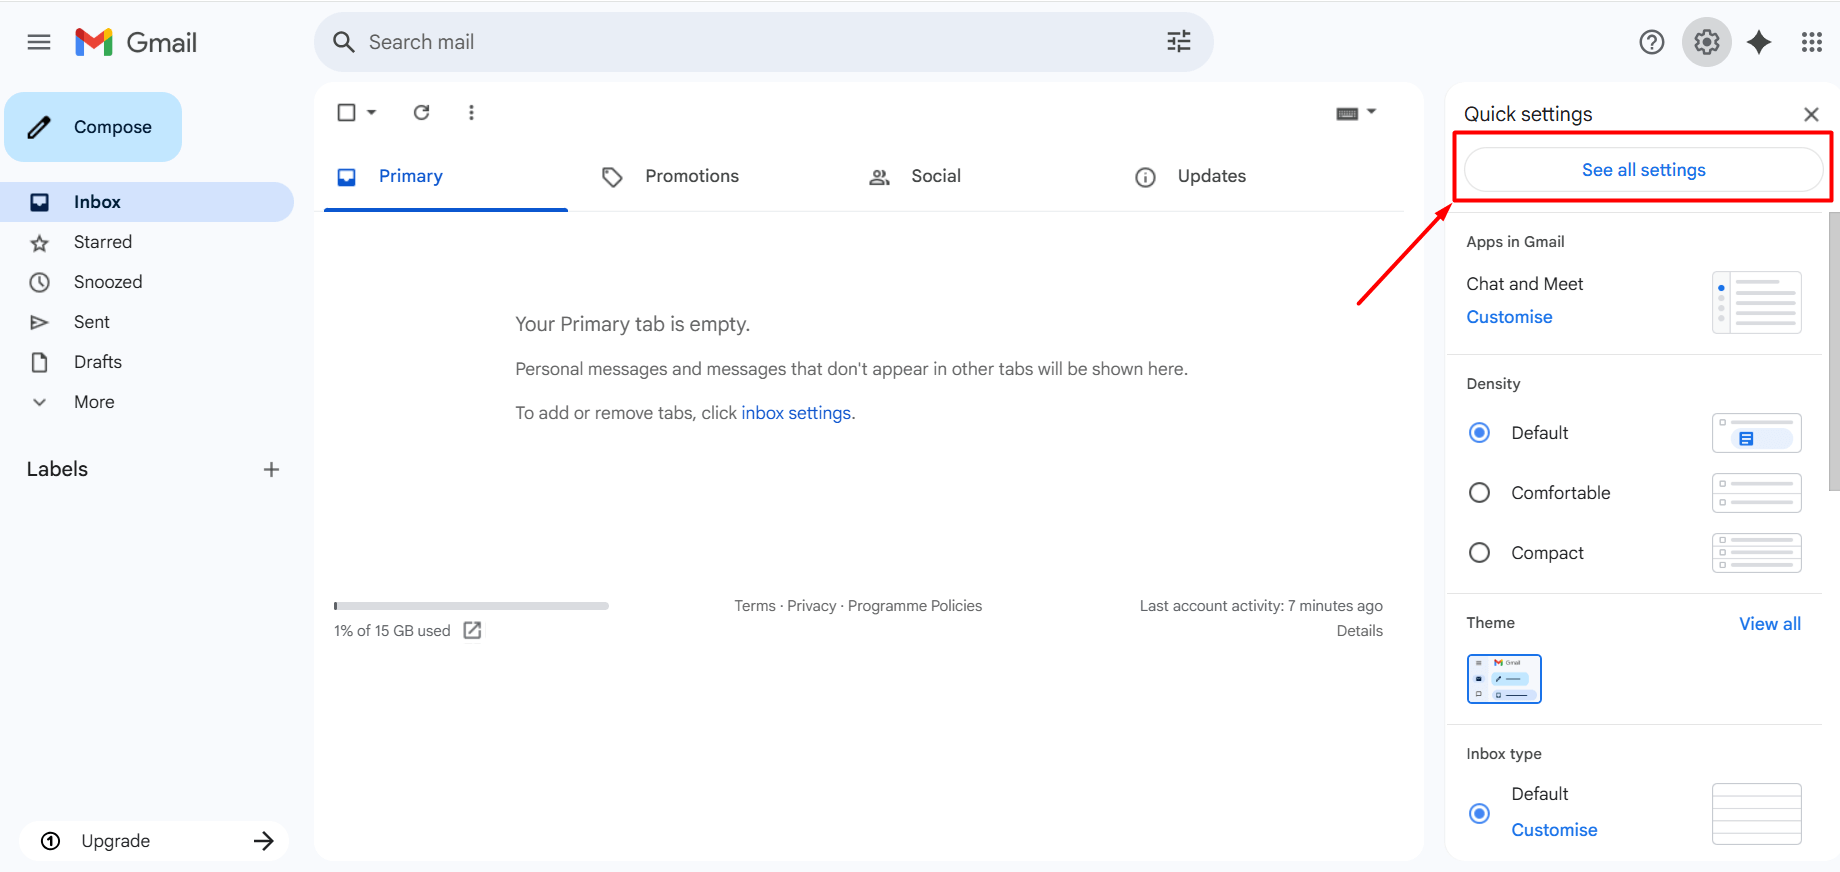Click the Settings gear icon

1707,42
